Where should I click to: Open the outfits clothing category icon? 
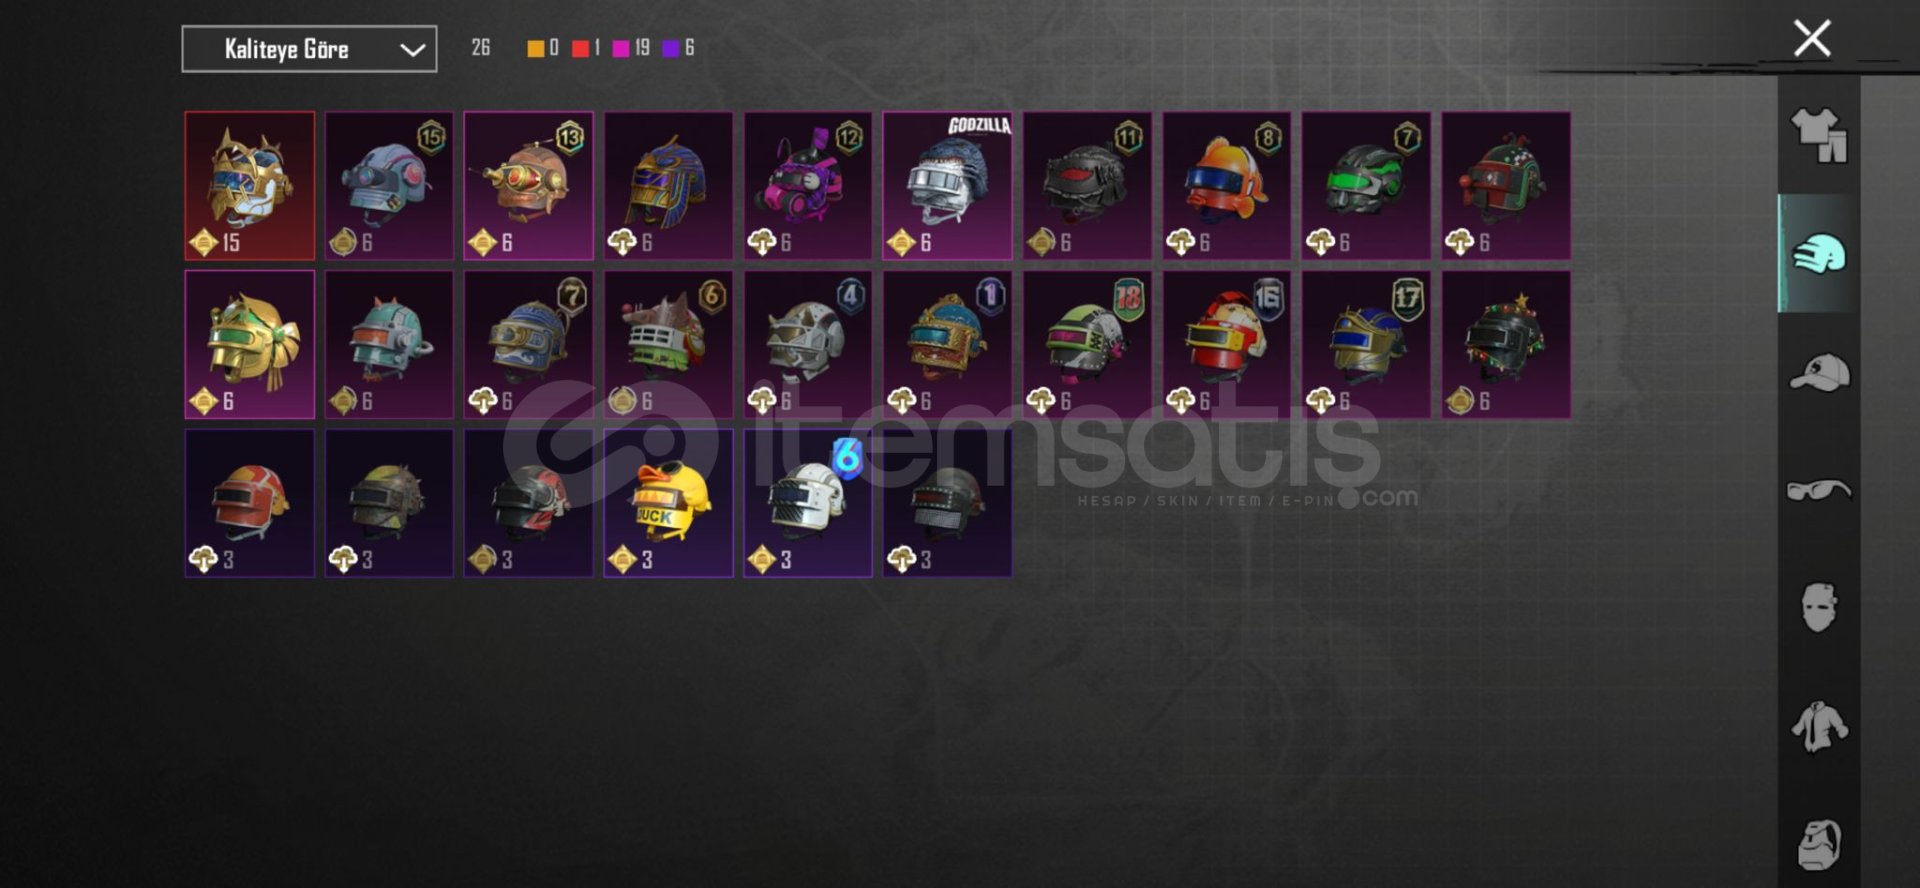1819,135
